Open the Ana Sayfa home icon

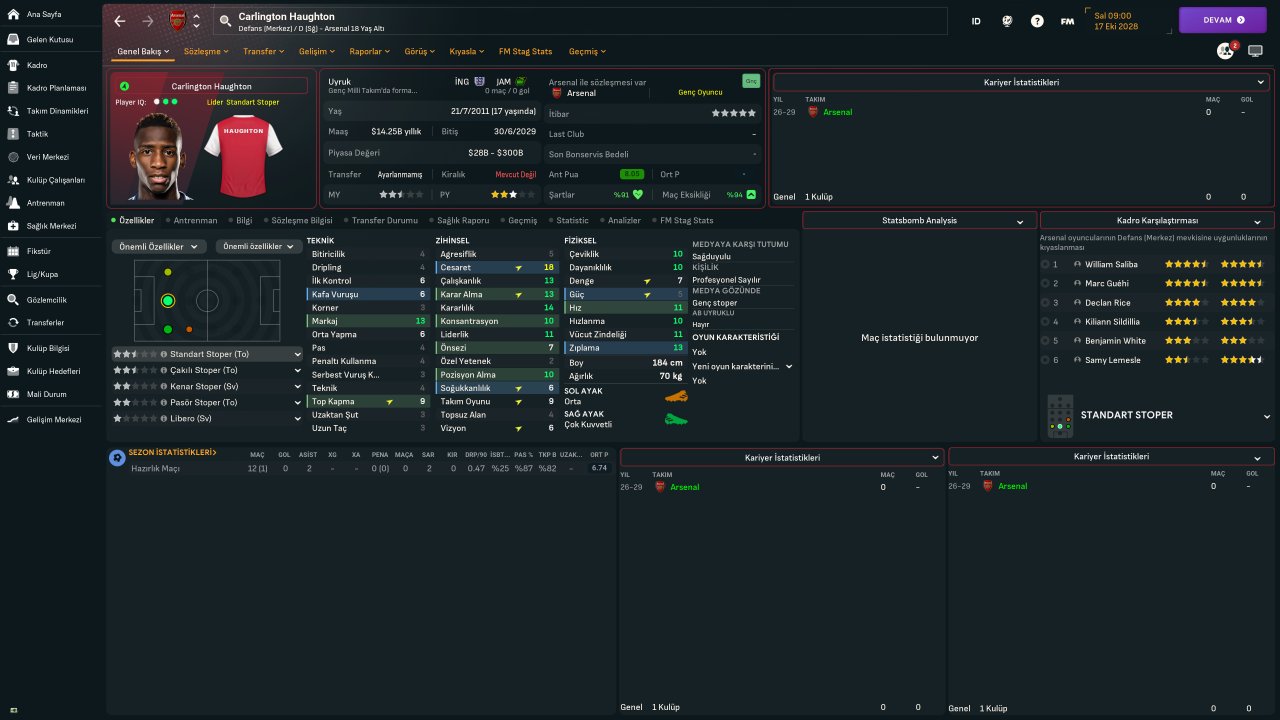pos(14,14)
